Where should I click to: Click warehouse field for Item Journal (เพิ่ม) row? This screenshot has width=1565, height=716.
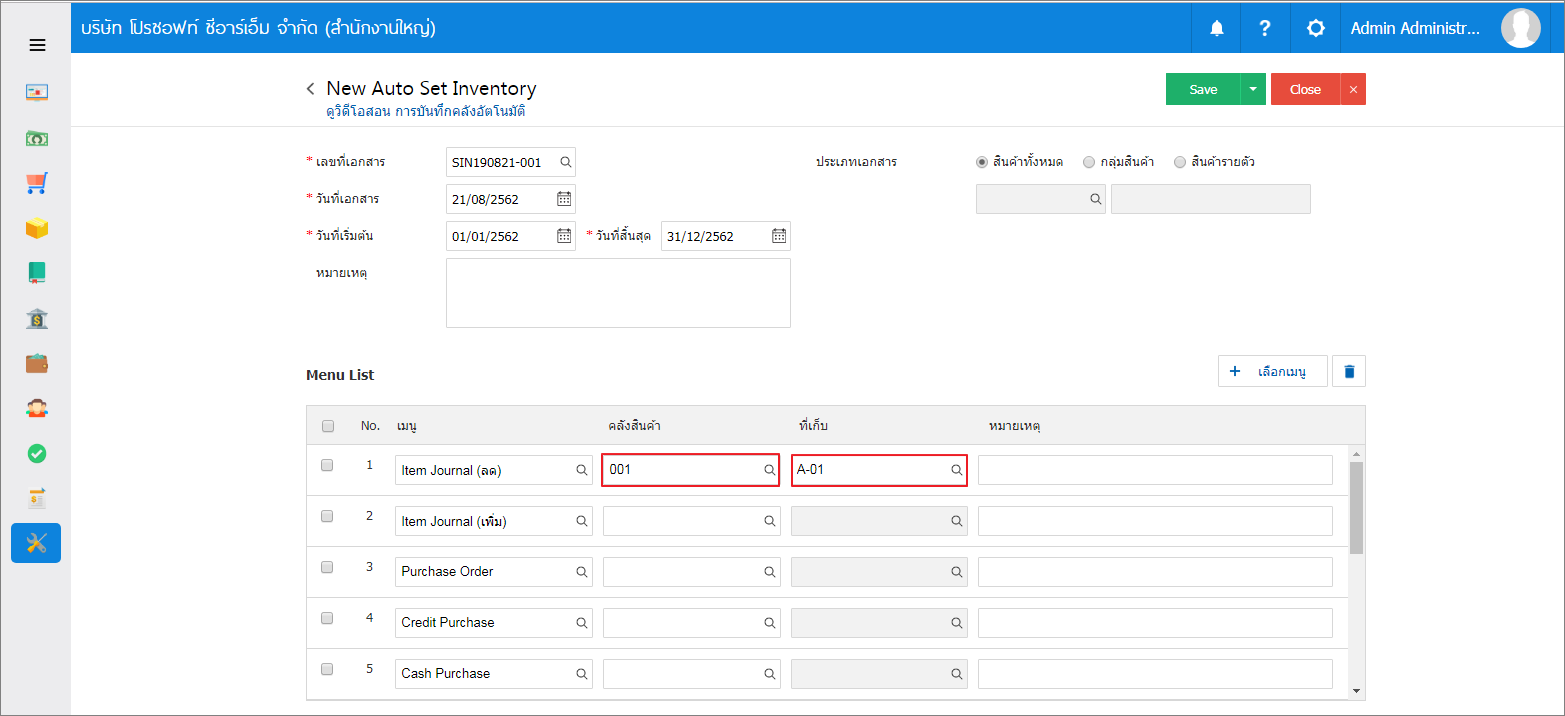click(x=691, y=521)
